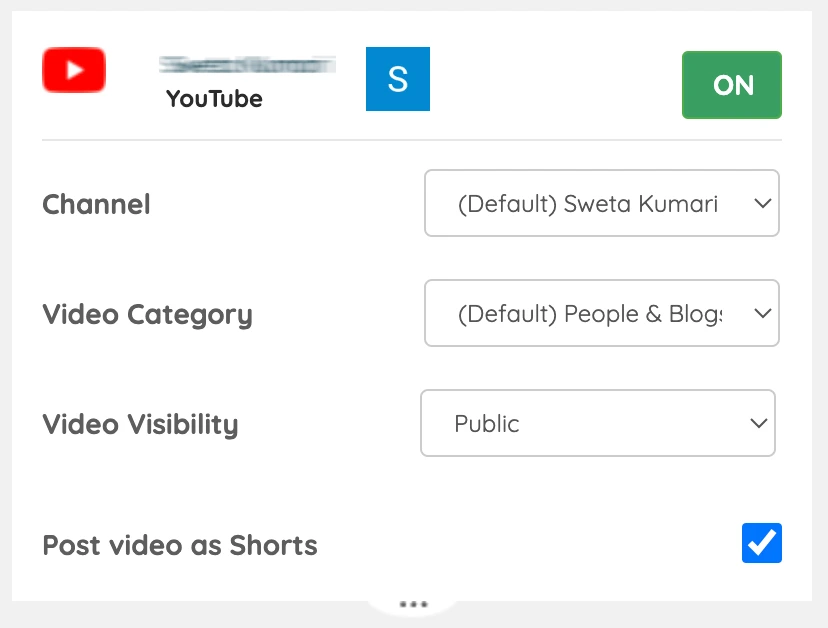Screen dimensions: 828x628
Task: Click the Video Visibility row heading
Action: click(x=140, y=424)
